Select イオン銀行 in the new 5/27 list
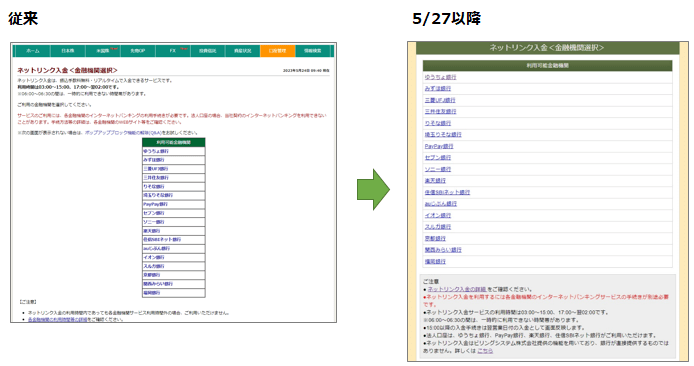The height and width of the screenshot is (366, 694). click(x=438, y=216)
